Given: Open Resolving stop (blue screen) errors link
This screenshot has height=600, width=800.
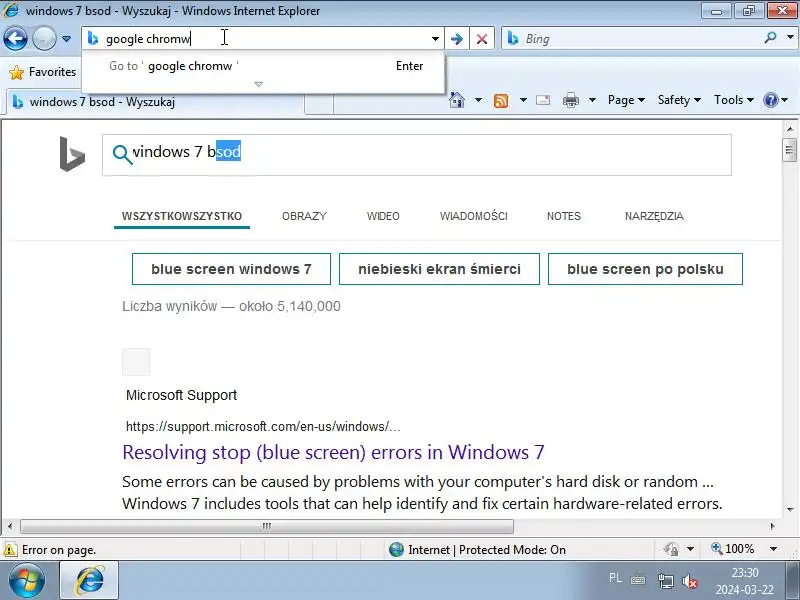Looking at the screenshot, I should 333,453.
